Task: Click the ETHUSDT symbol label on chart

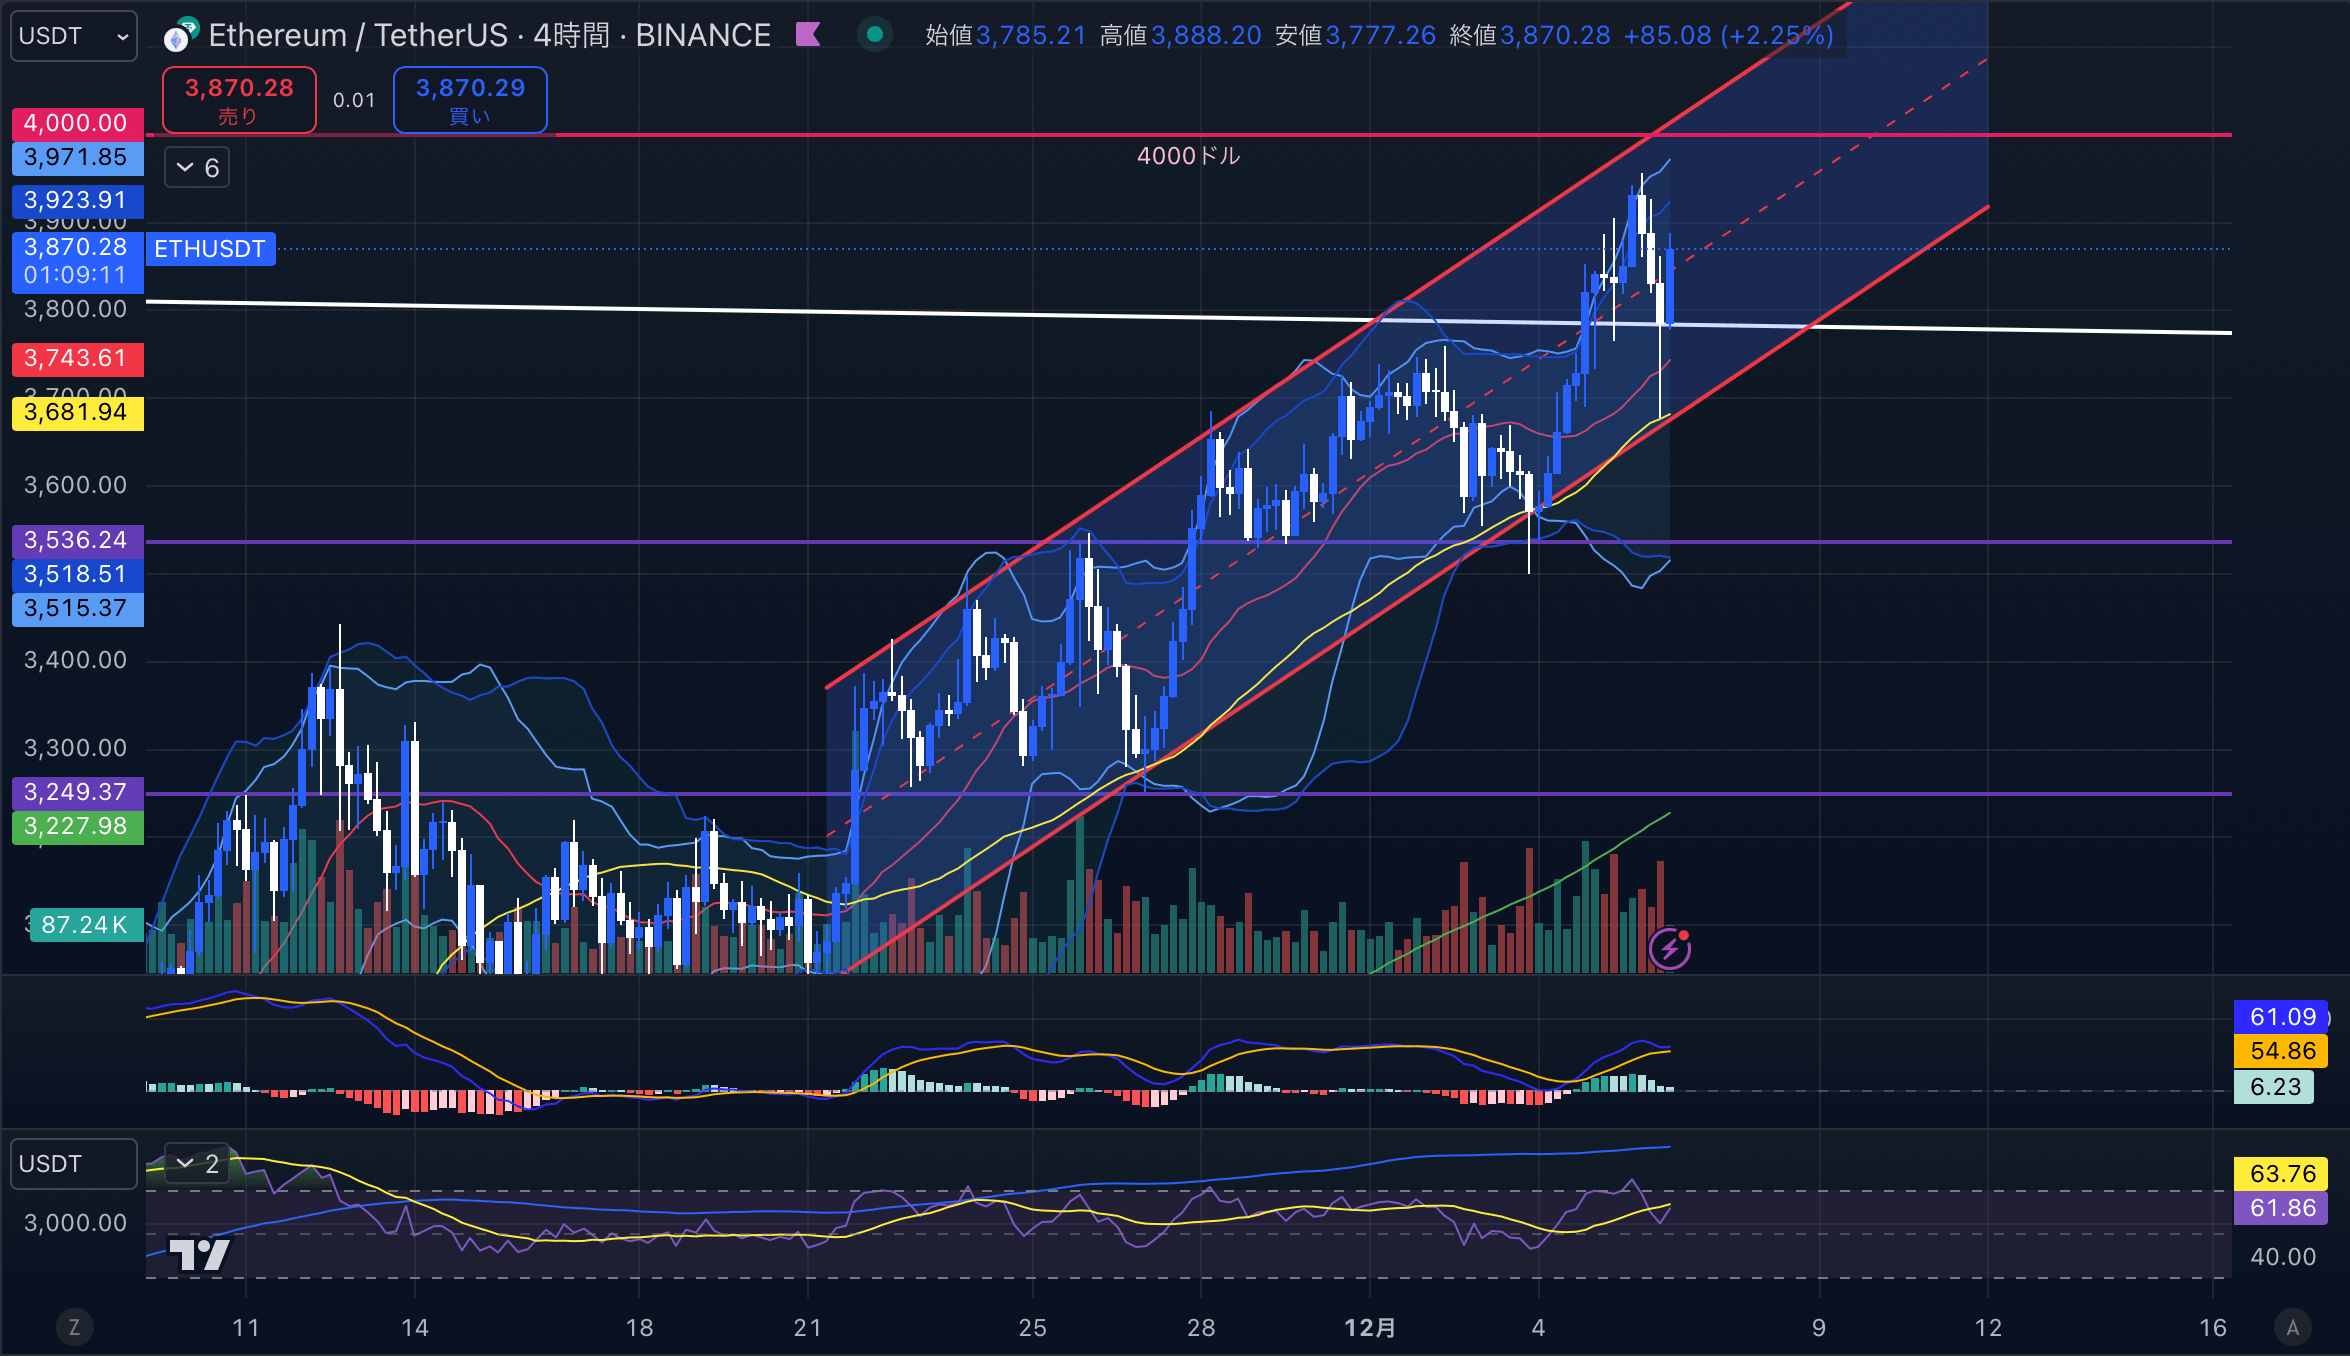Action: pos(210,249)
